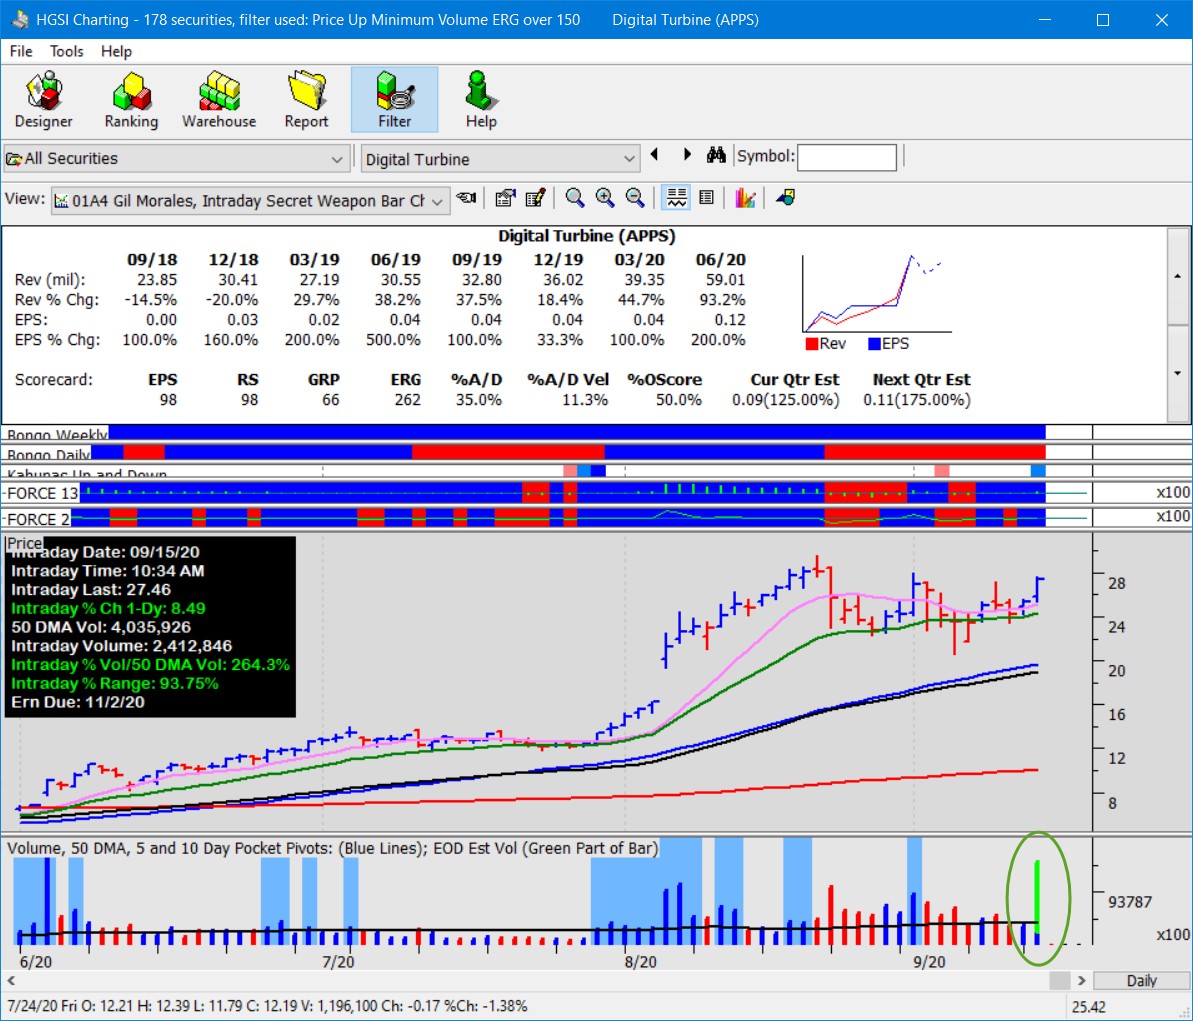Click the Price panel label
Image resolution: width=1193 pixels, height=1021 pixels.
click(x=24, y=543)
